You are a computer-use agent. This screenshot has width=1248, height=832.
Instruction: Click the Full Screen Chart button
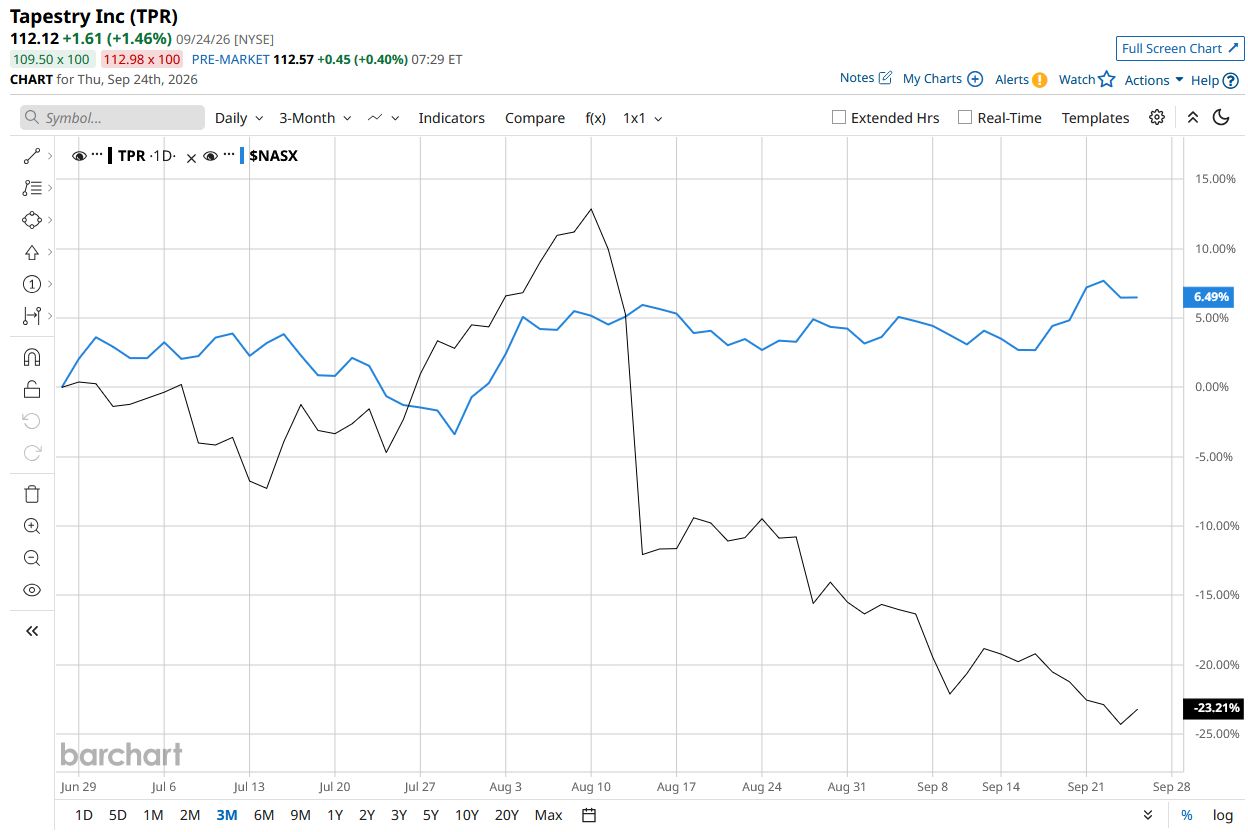tap(1180, 48)
